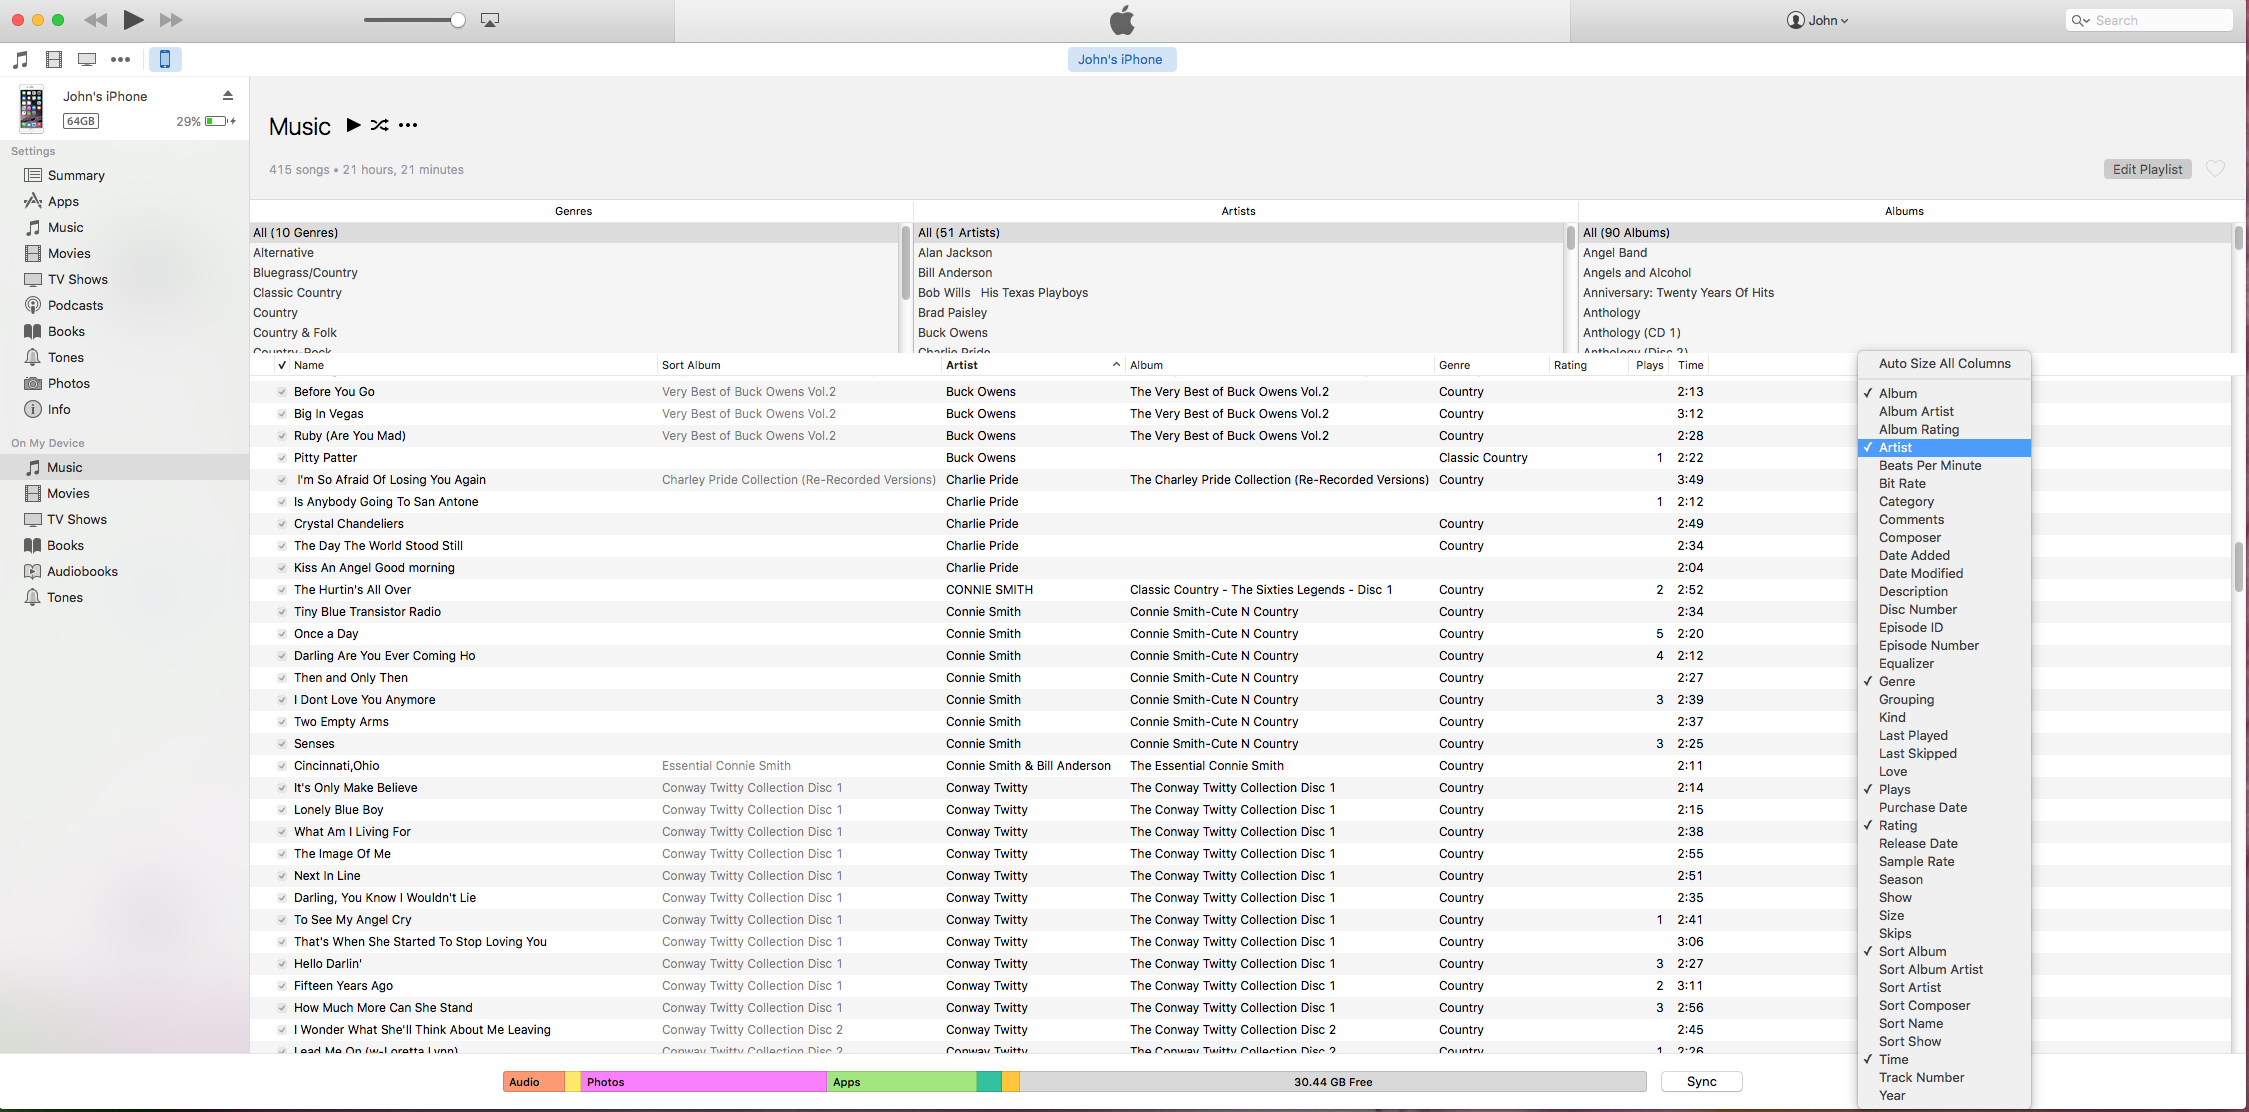Click the Edit Playlist button
The image size is (2249, 1112).
2147,169
